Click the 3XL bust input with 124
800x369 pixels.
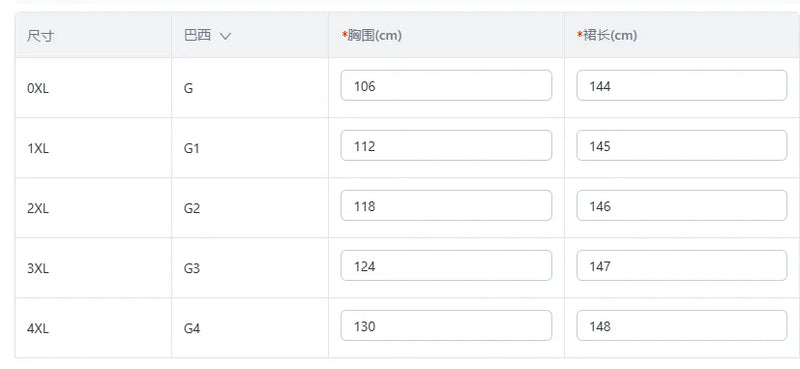coord(446,265)
